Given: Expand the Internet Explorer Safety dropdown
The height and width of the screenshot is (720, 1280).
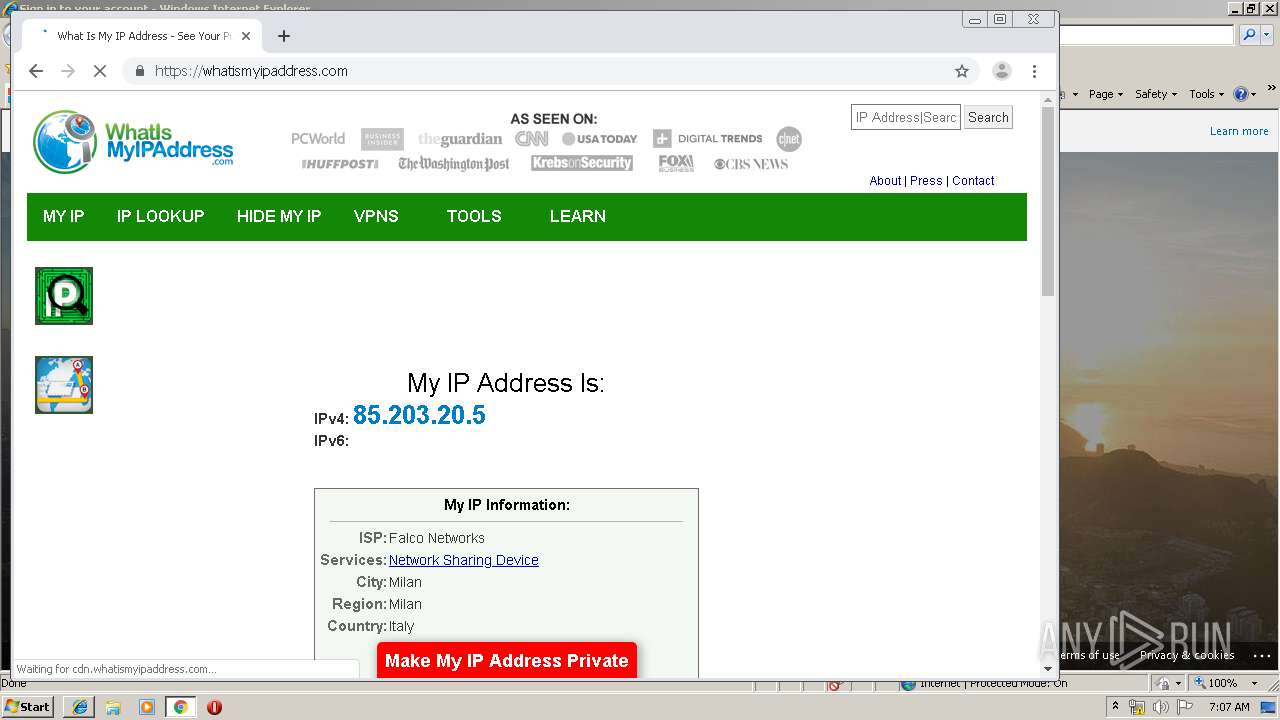Looking at the screenshot, I should coord(1156,94).
